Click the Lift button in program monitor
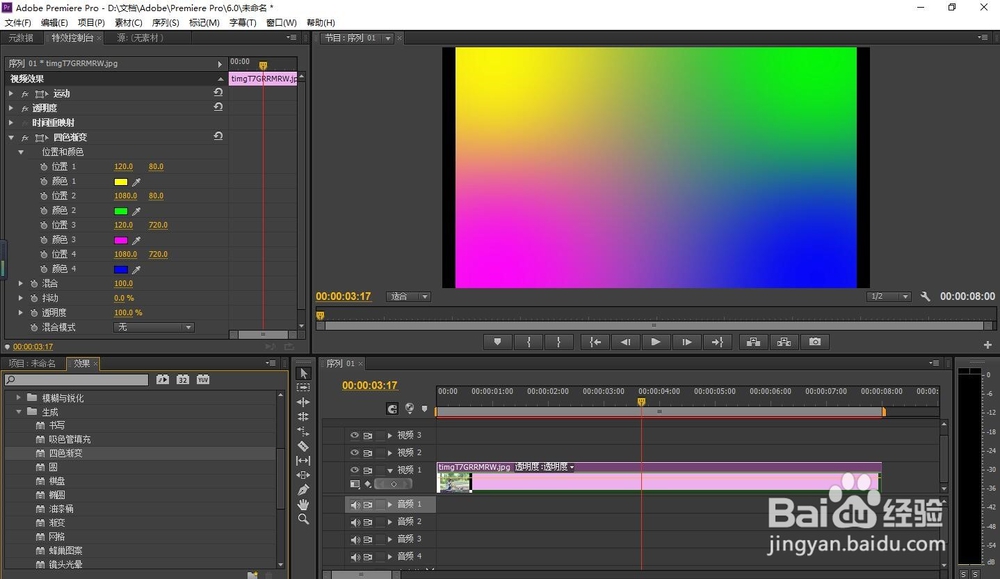1000x579 pixels. (753, 342)
